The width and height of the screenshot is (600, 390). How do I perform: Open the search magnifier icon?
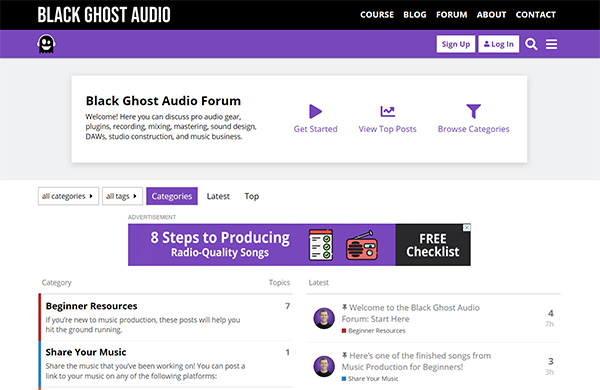[531, 44]
